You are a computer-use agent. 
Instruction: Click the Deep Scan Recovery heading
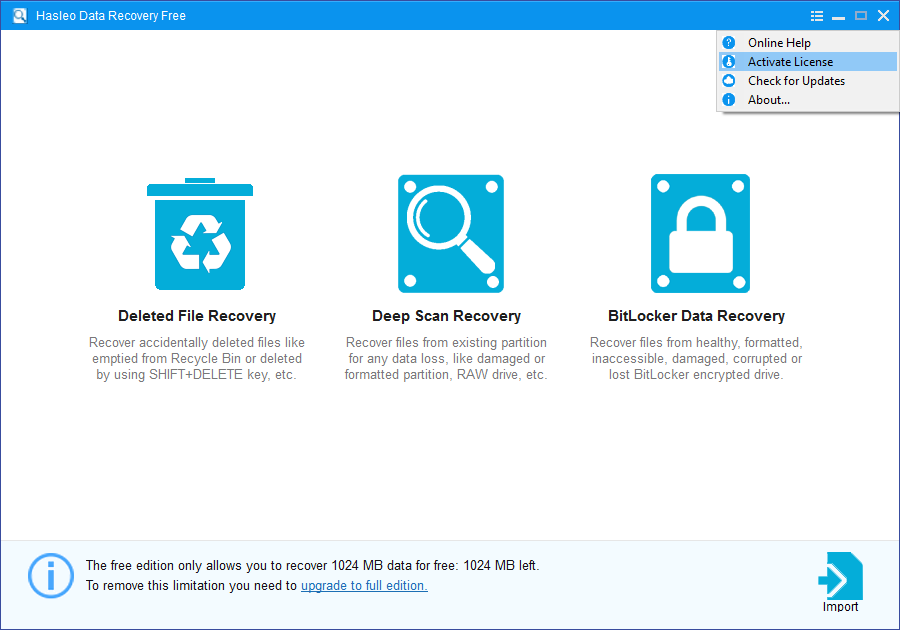[x=447, y=316]
